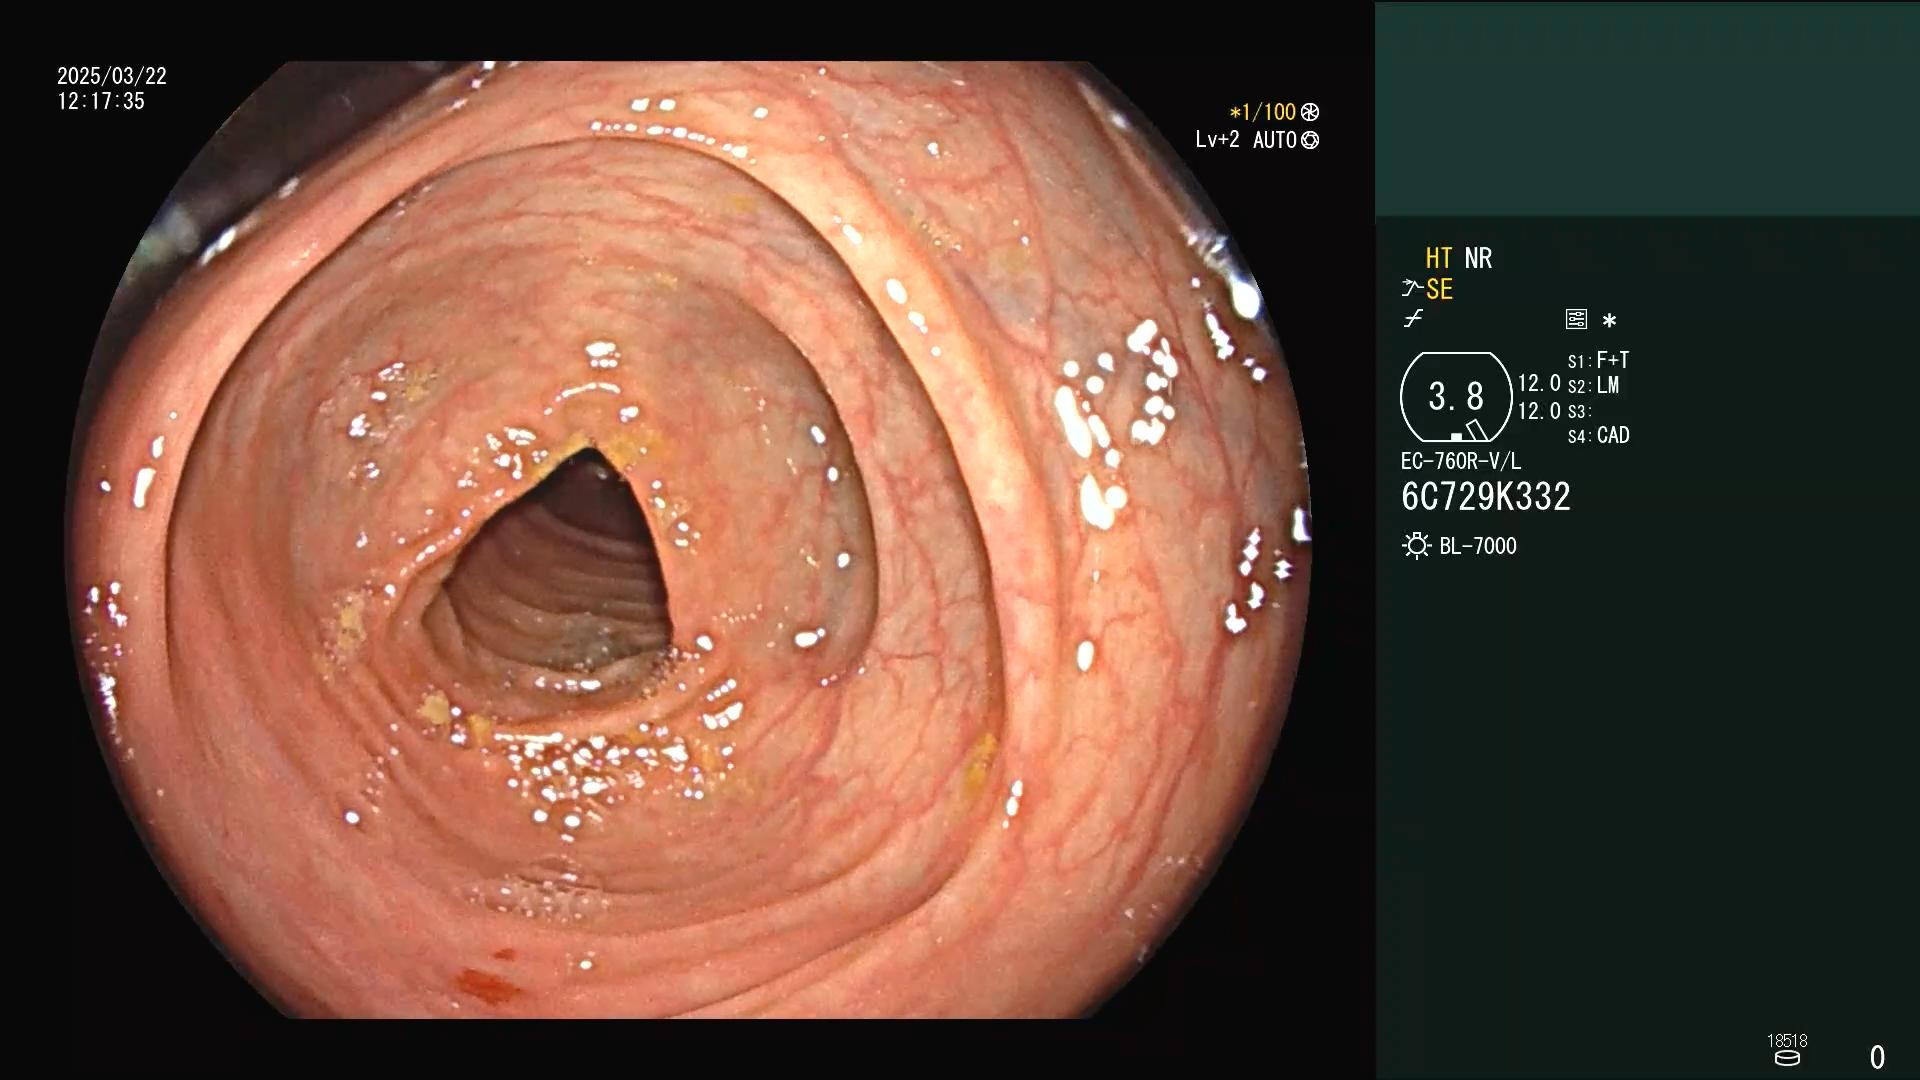Click the time stamp 12:17:35
Viewport: 1920px width, 1080px height.
coord(101,101)
